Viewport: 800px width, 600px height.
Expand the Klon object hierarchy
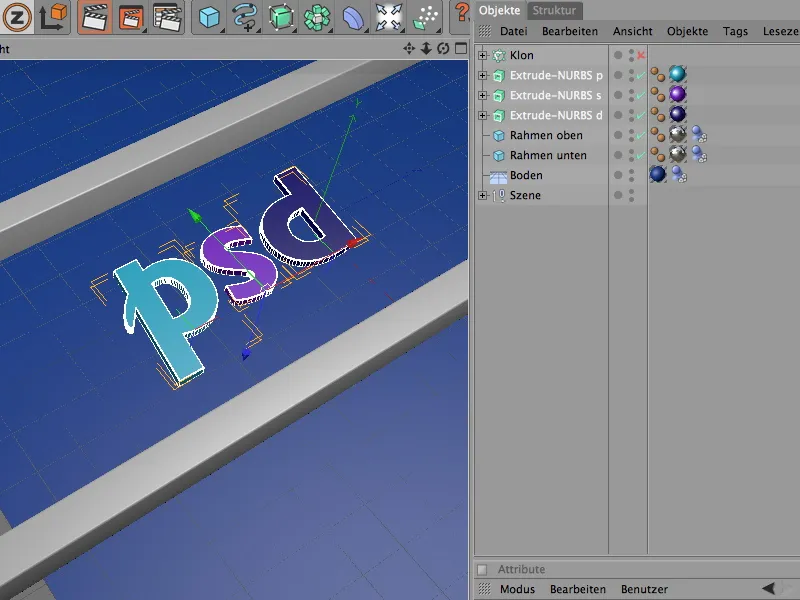click(483, 55)
